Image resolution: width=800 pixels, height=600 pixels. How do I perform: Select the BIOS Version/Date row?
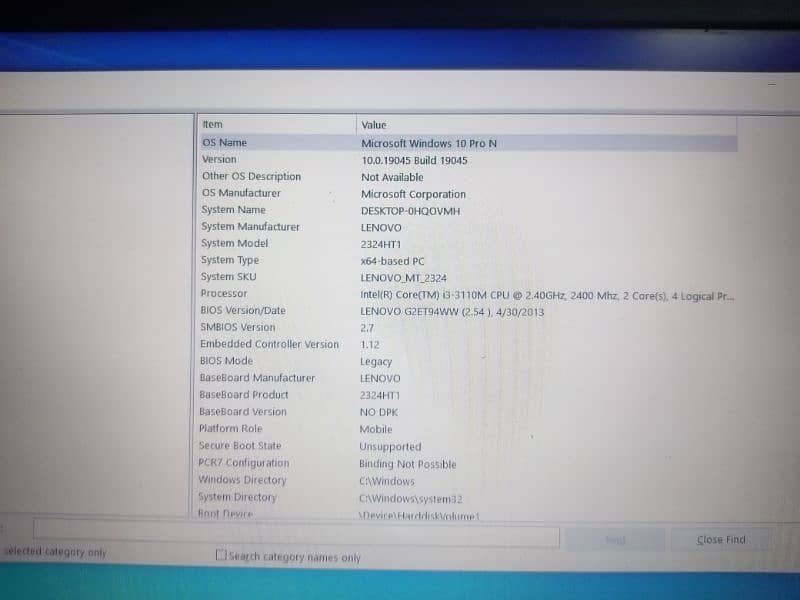tap(242, 310)
